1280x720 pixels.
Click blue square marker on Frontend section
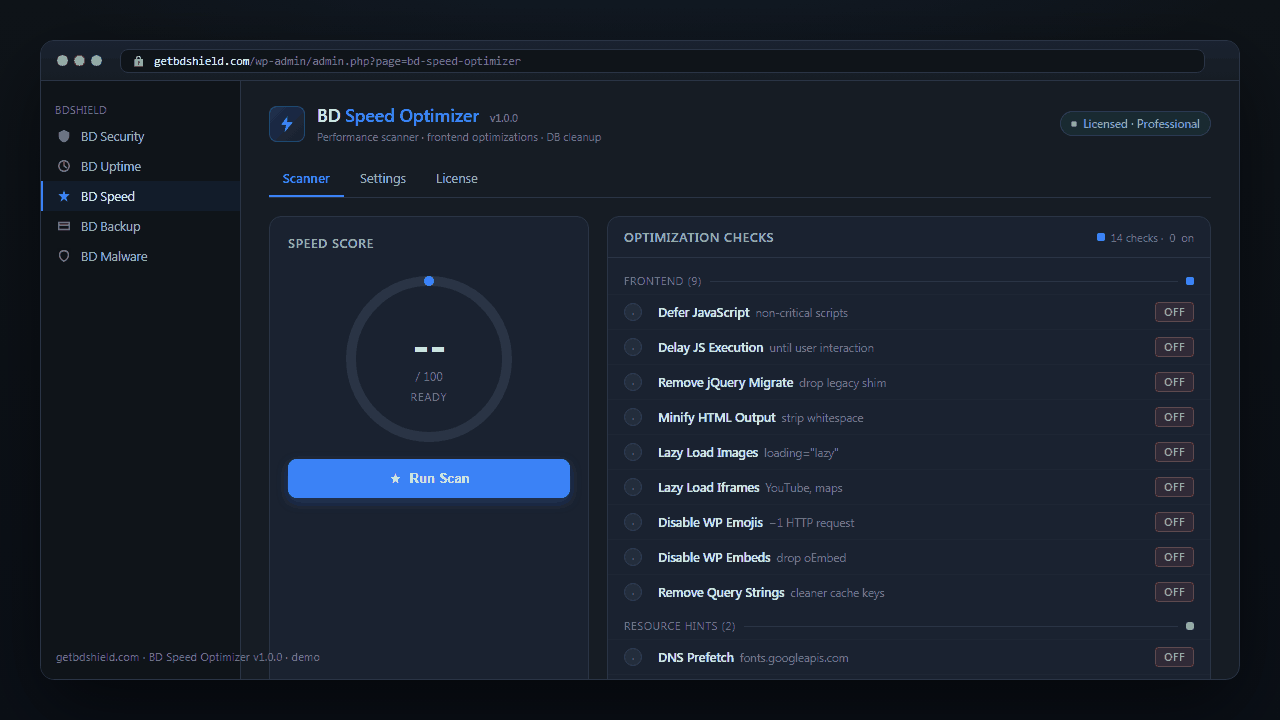(x=1190, y=281)
